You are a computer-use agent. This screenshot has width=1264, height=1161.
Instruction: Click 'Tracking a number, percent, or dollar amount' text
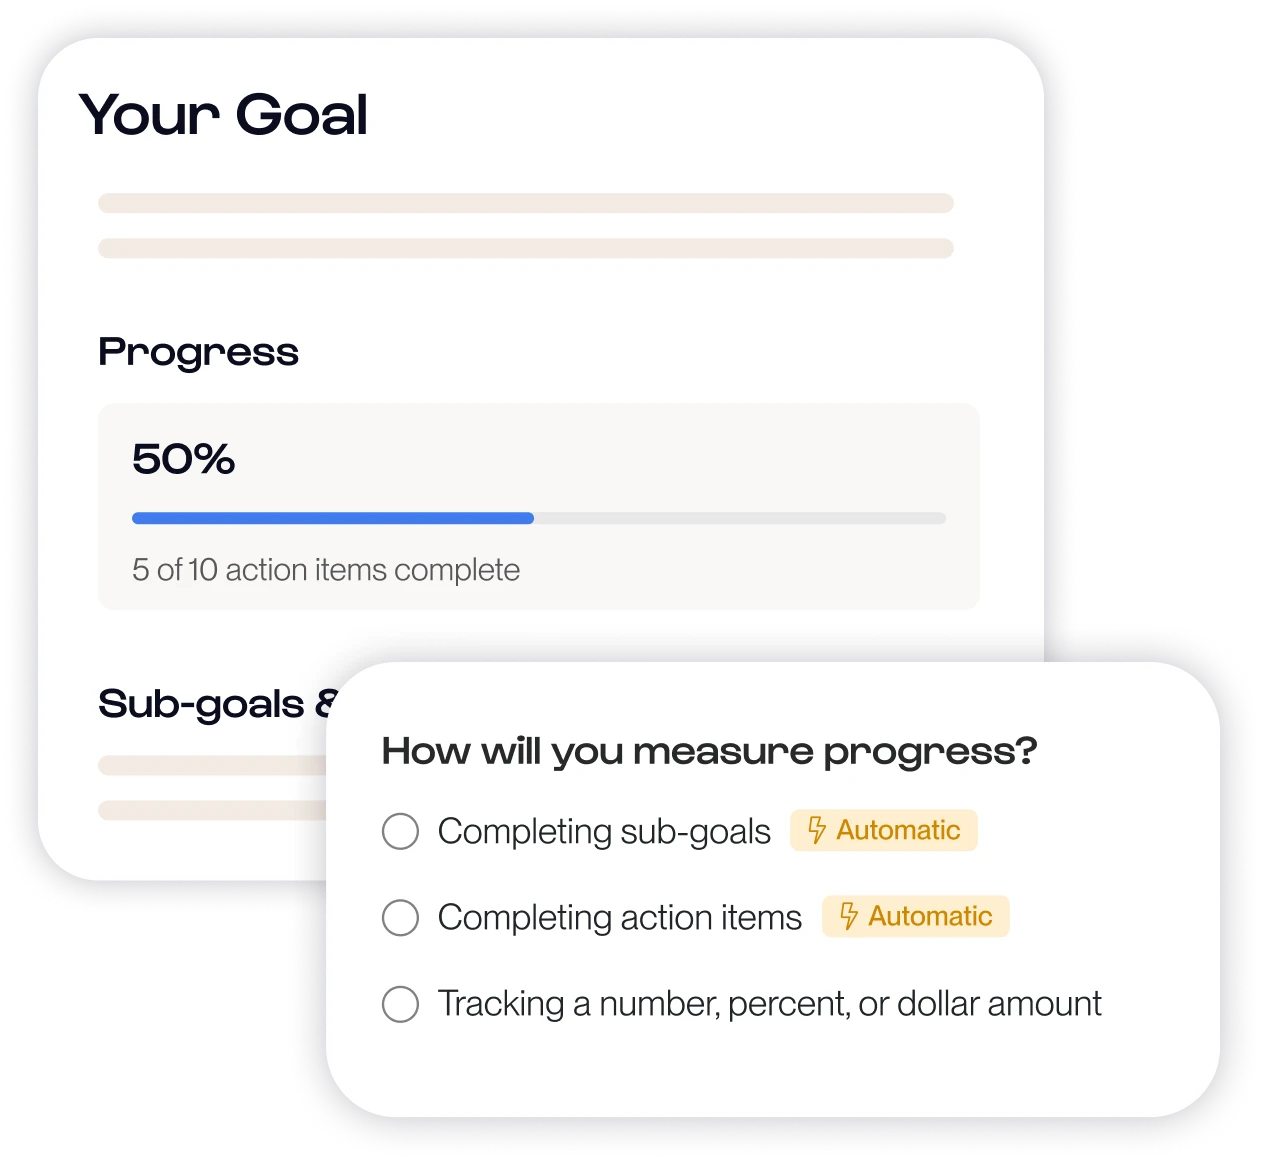pyautogui.click(x=769, y=1004)
